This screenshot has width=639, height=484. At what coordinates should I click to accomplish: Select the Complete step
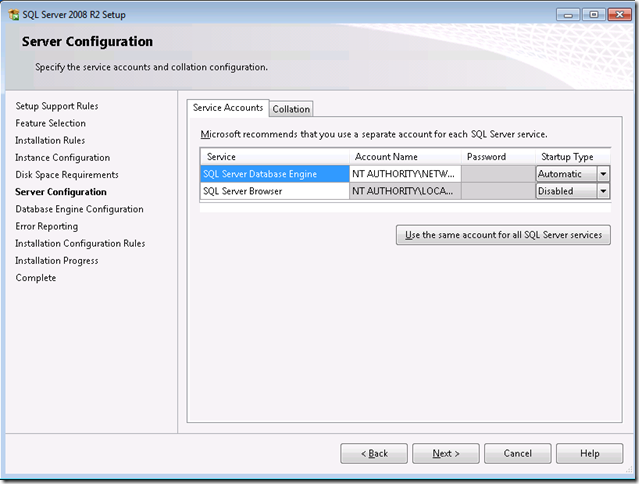coord(36,278)
